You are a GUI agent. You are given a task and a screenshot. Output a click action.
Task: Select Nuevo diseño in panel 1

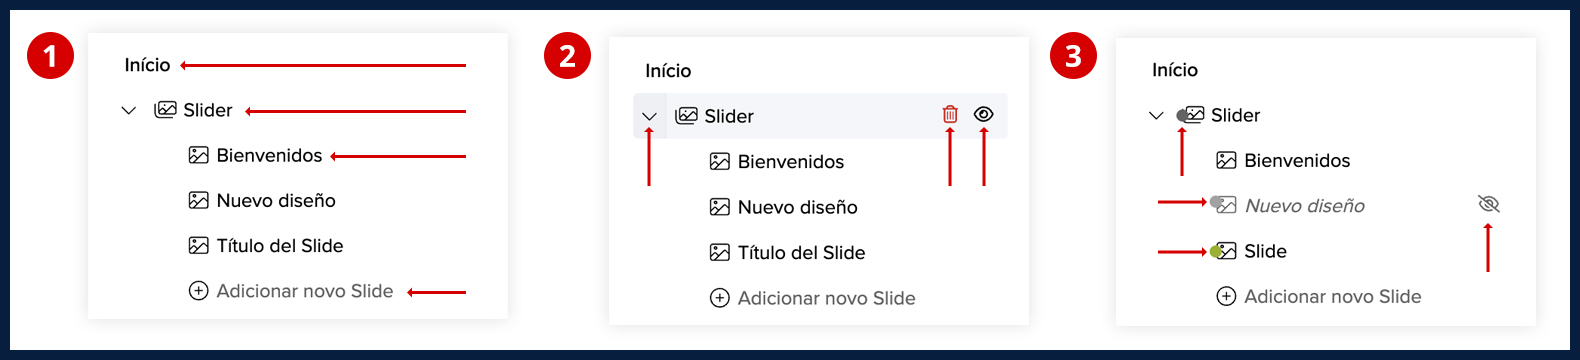click(x=276, y=201)
